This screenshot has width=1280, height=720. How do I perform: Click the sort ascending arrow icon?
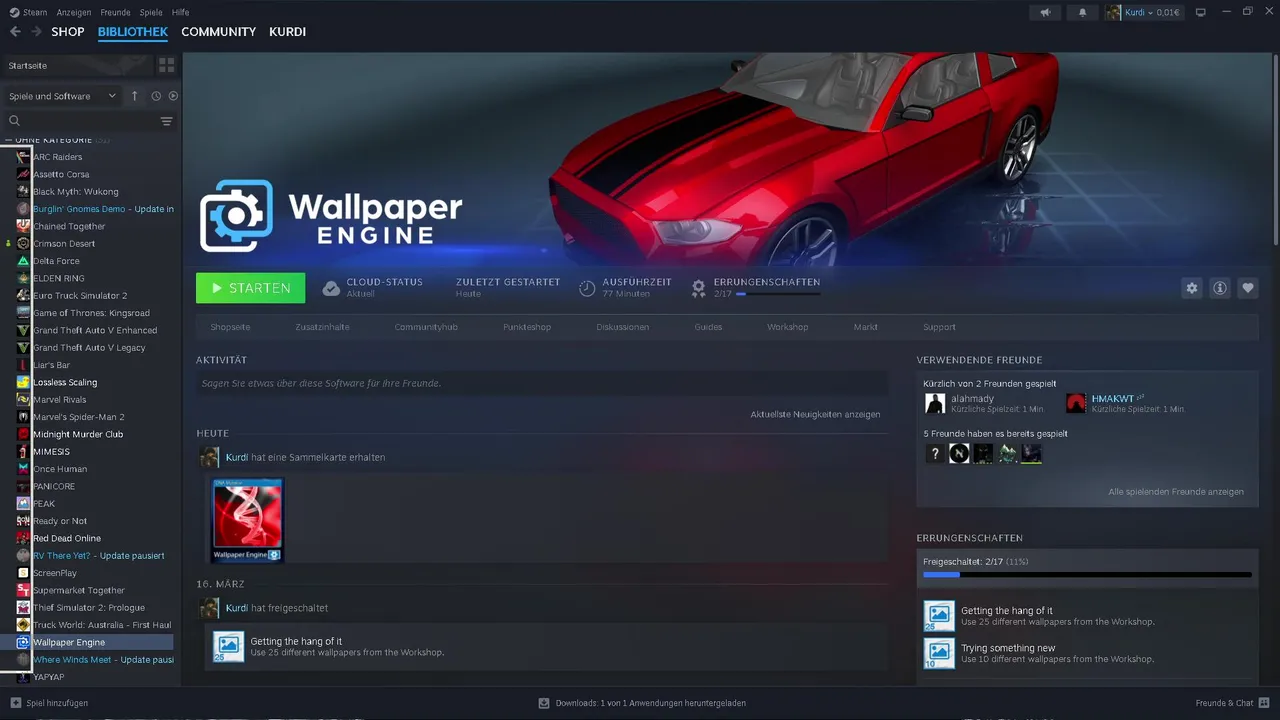pos(134,96)
